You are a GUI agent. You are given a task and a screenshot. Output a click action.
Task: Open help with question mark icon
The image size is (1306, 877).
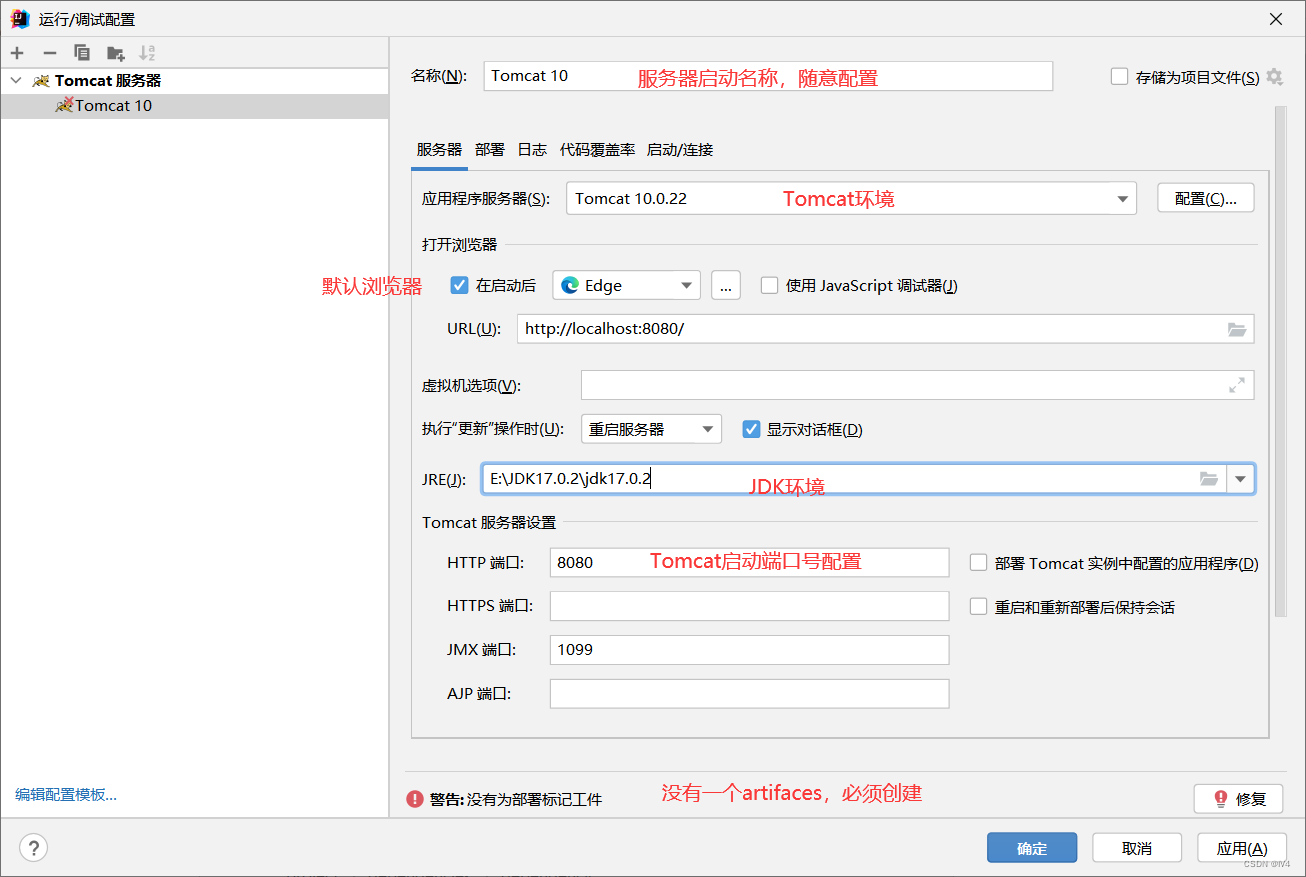(33, 848)
